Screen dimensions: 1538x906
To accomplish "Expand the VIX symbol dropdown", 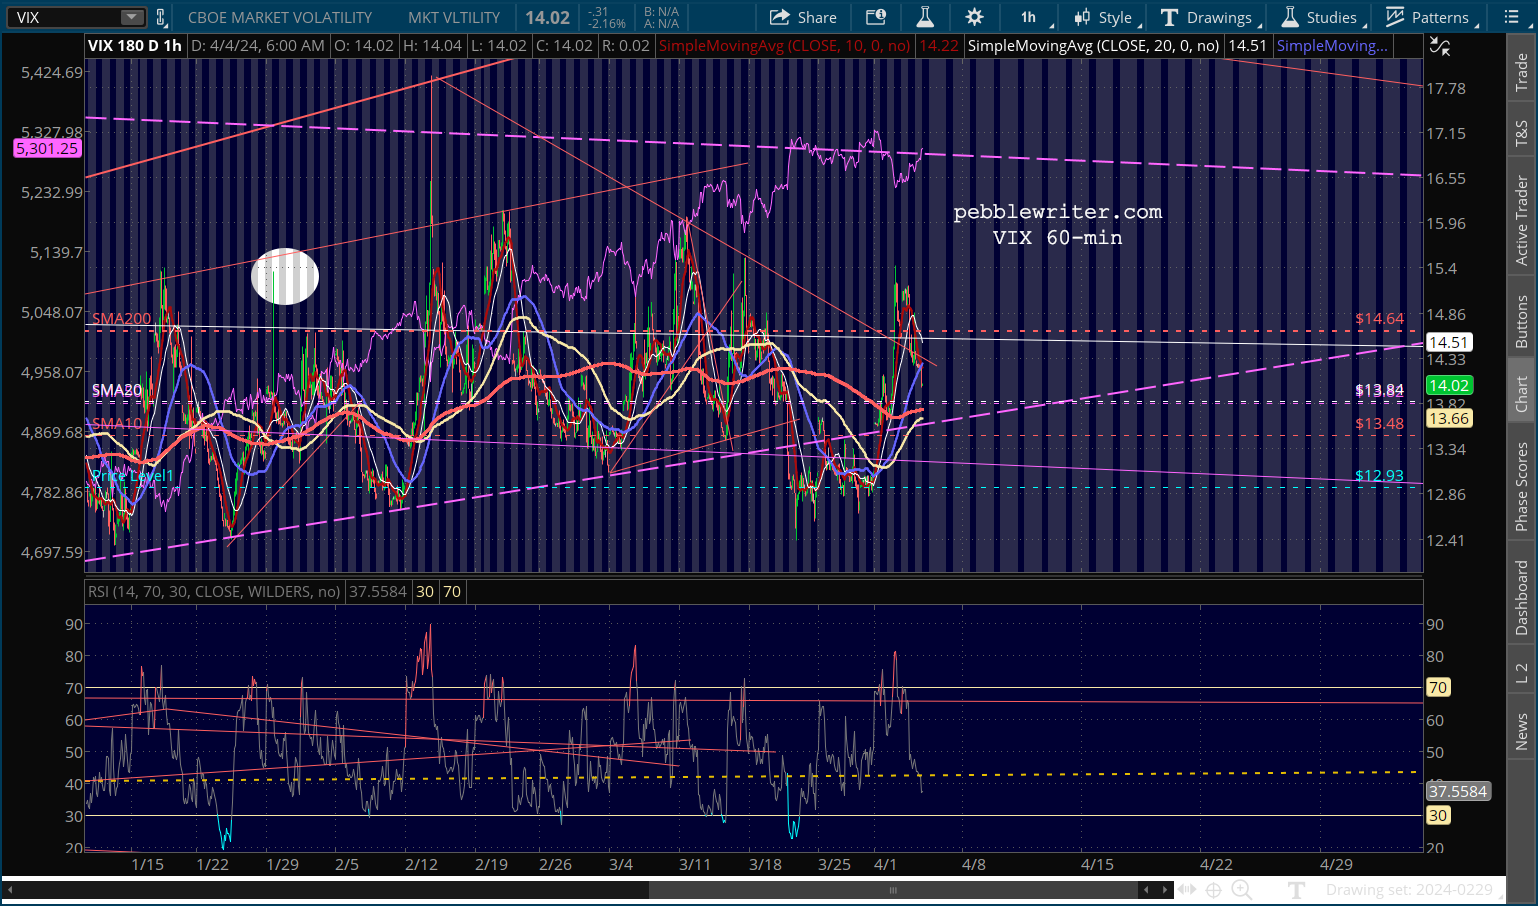I will [132, 17].
